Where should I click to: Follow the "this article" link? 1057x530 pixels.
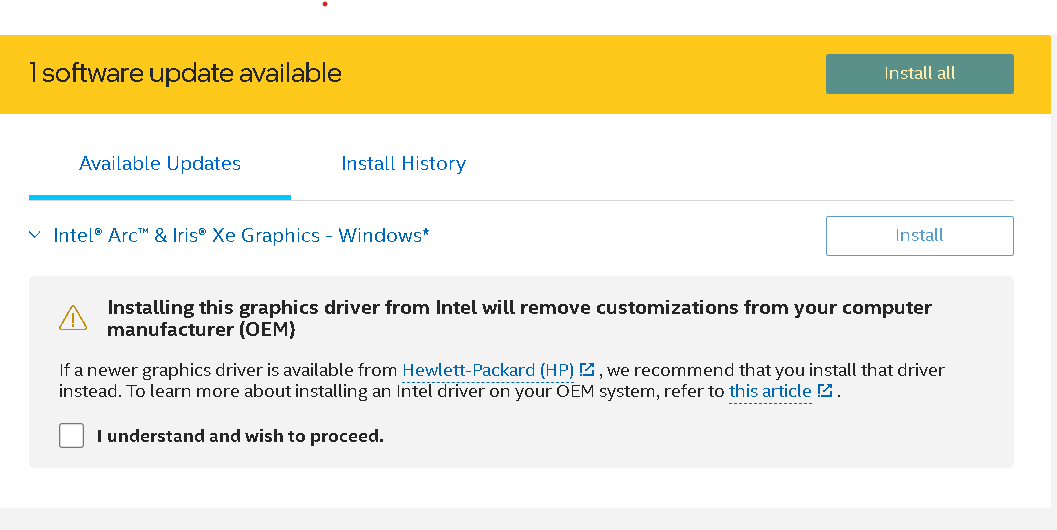pos(769,392)
